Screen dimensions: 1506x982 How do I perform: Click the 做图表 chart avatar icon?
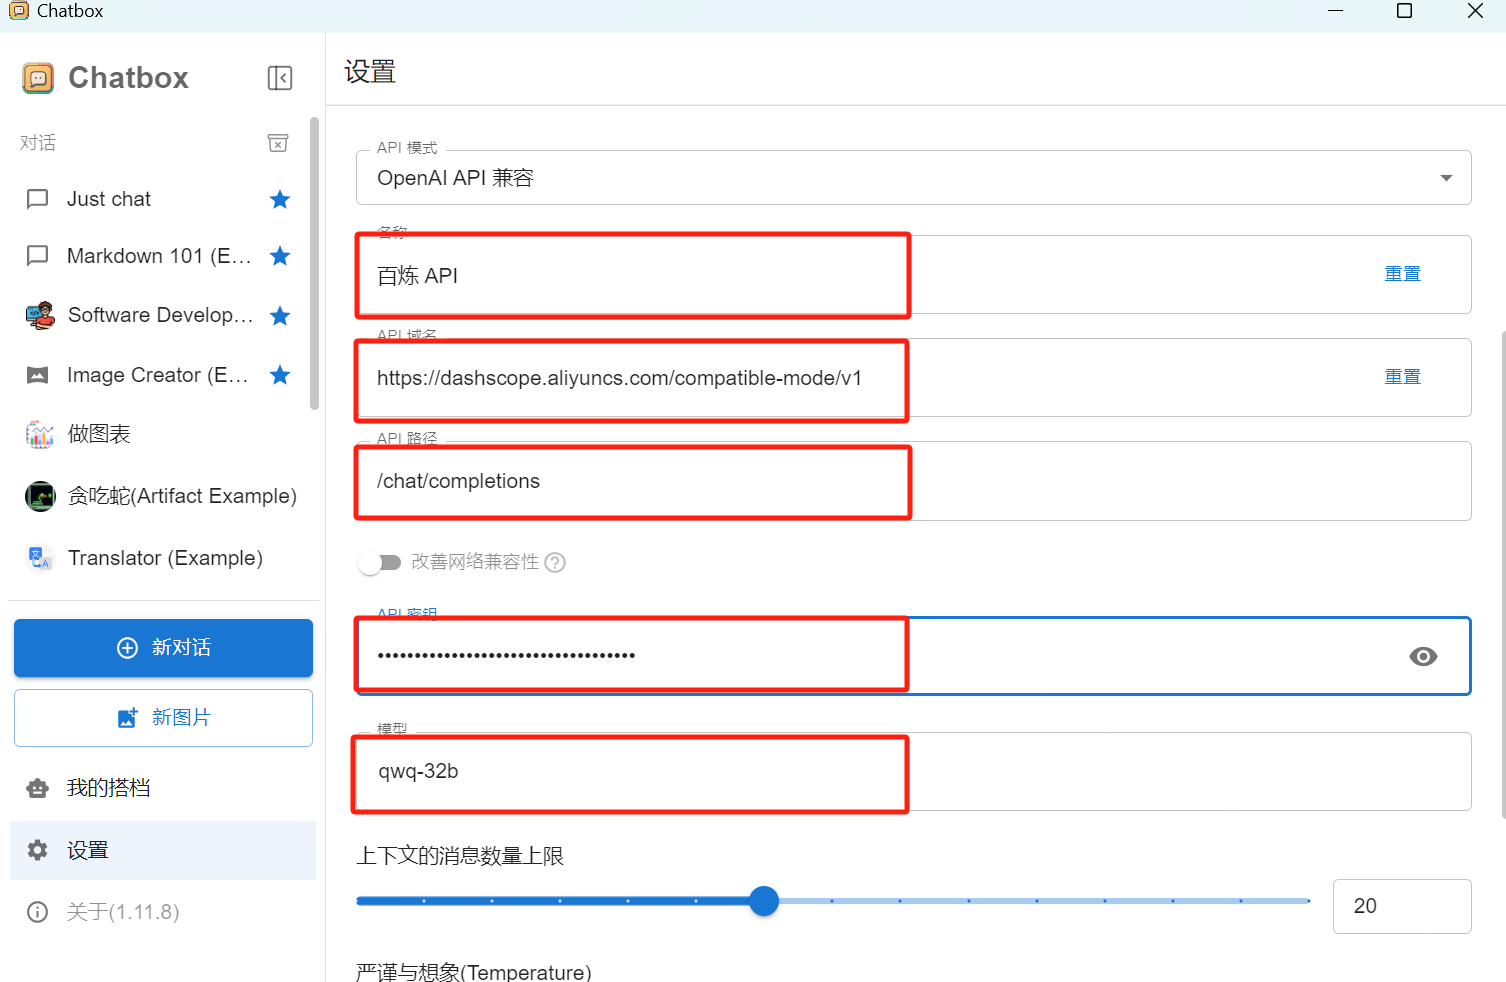[x=40, y=434]
